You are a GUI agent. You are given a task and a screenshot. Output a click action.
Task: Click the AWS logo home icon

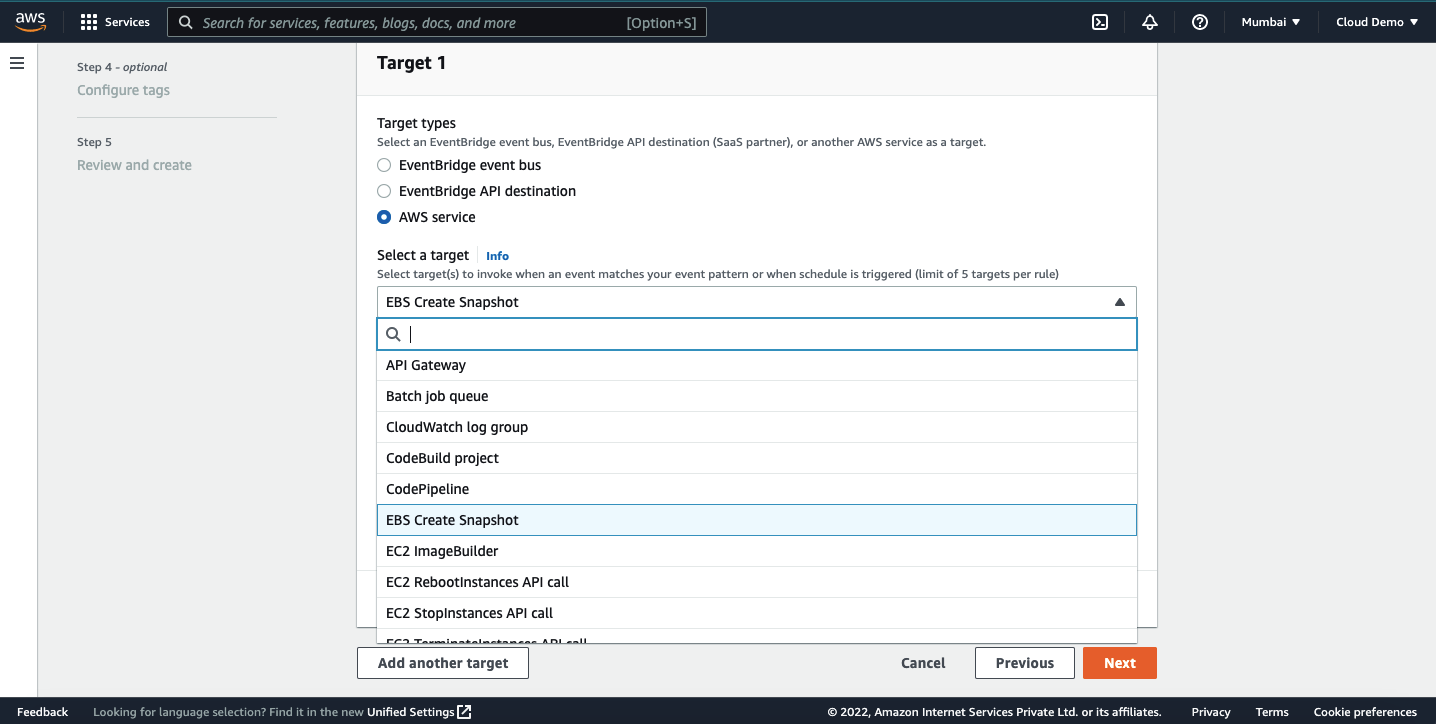[30, 21]
